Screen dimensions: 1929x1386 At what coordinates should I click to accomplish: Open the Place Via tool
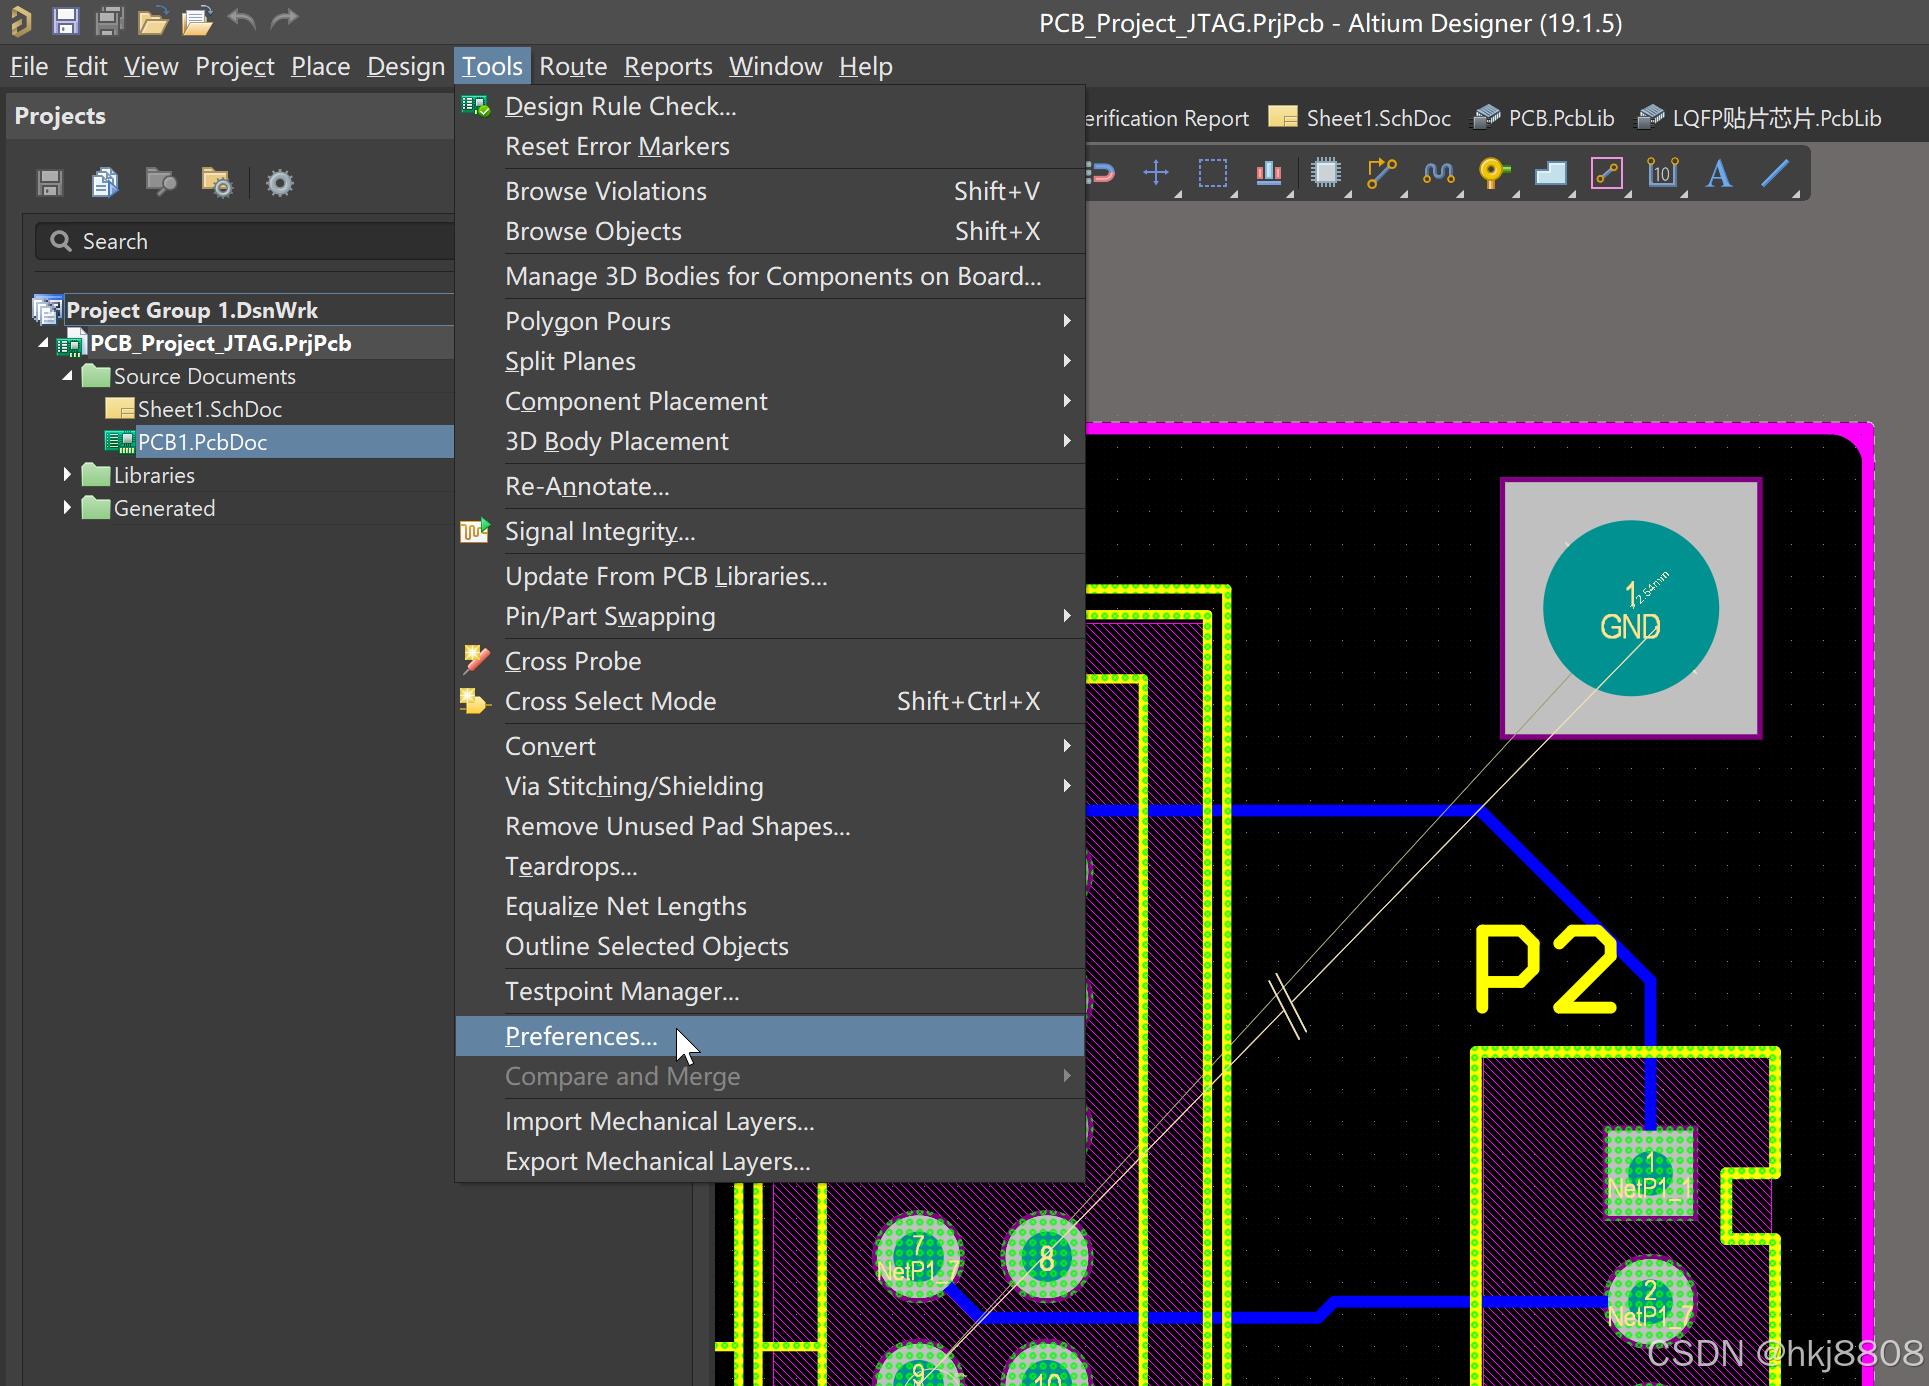[x=1494, y=172]
